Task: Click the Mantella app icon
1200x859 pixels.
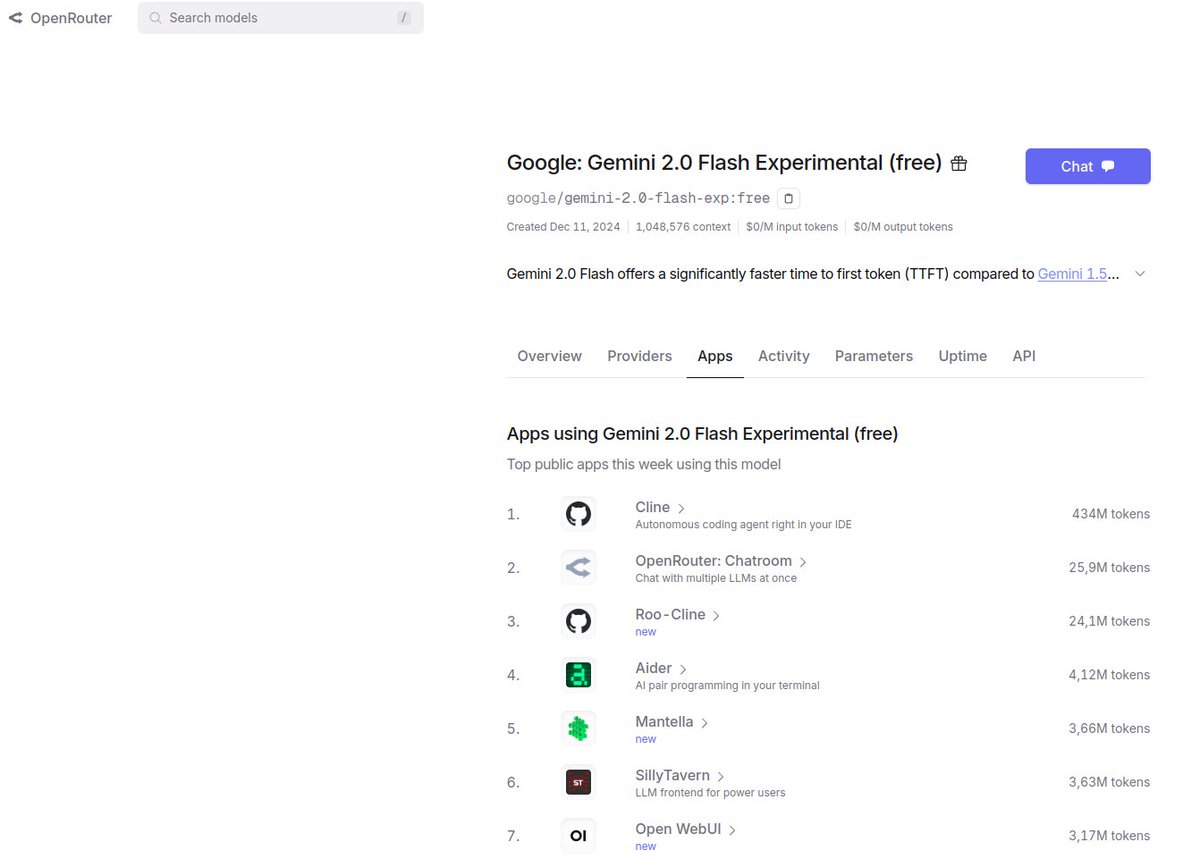Action: (x=578, y=728)
